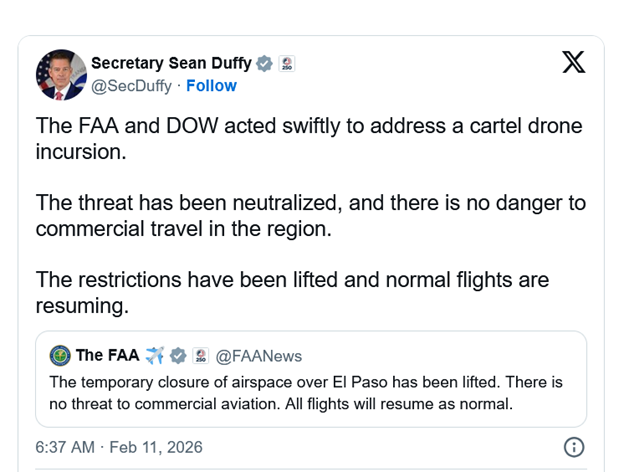The width and height of the screenshot is (624, 472).
Task: Click the X logo in the tweet corner
Action: click(573, 63)
